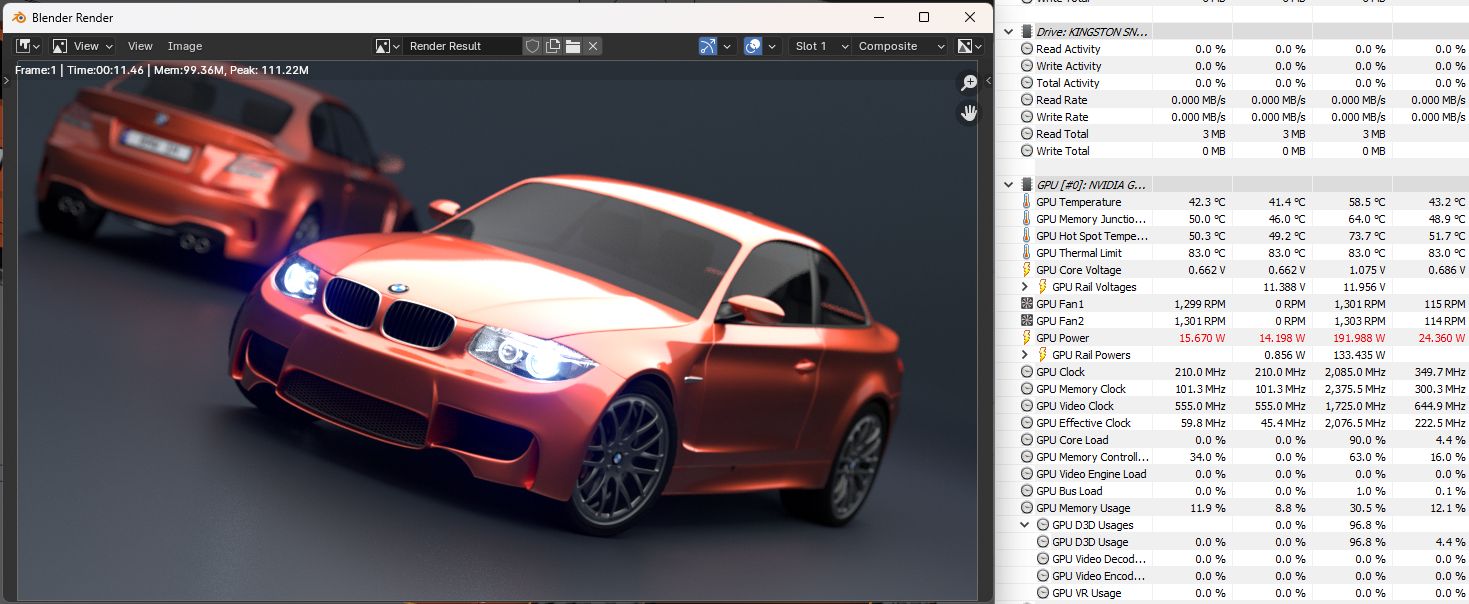This screenshot has height=604, width=1469.
Task: Click the Write Rate circle icon
Action: point(1027,117)
